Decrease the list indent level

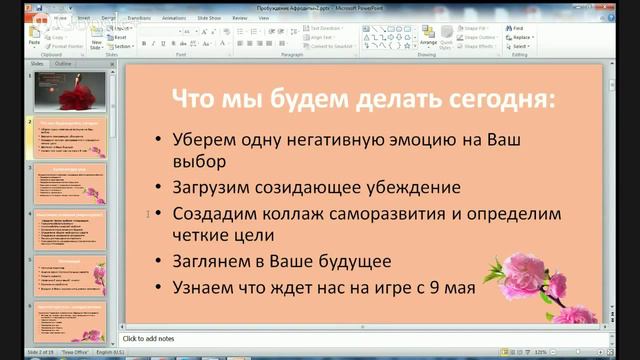coord(271,32)
